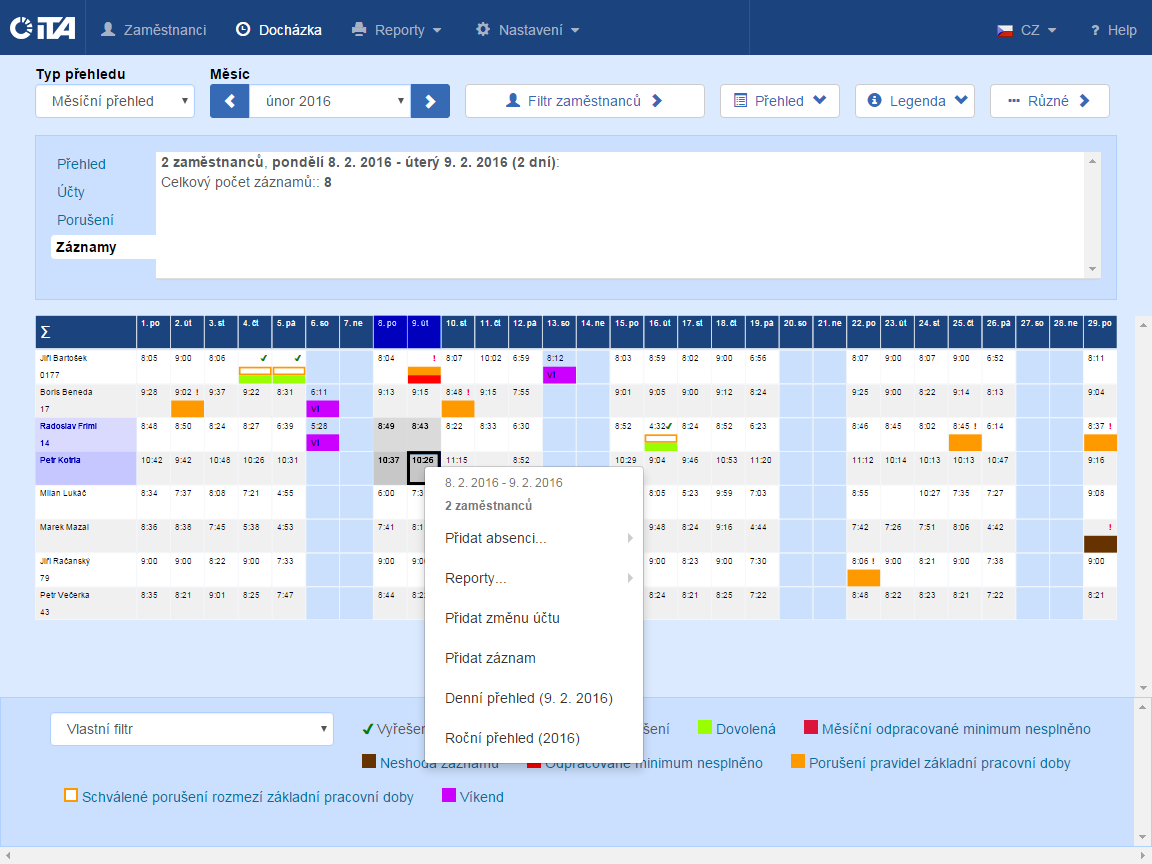Click the purple Víkend legend swatch

tap(449, 796)
